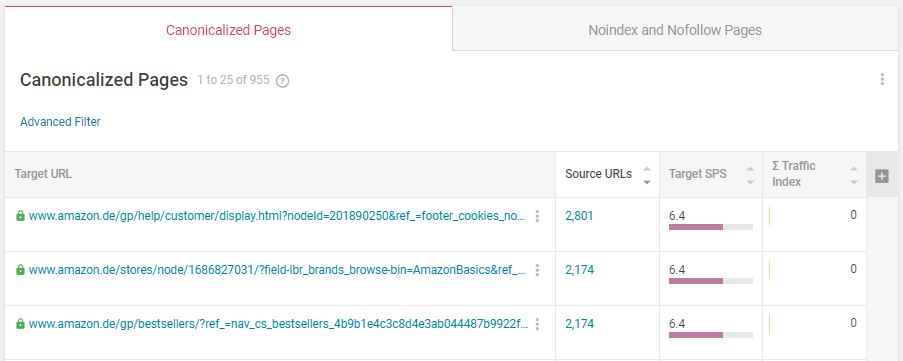Open help icon next to Canonicalized Pages count
Image resolution: width=903 pixels, height=361 pixels.
point(282,81)
